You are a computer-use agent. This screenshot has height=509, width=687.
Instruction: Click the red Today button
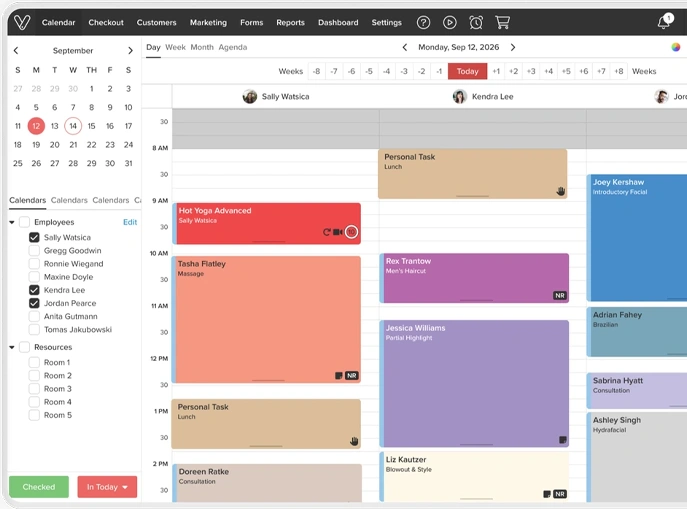[467, 71]
